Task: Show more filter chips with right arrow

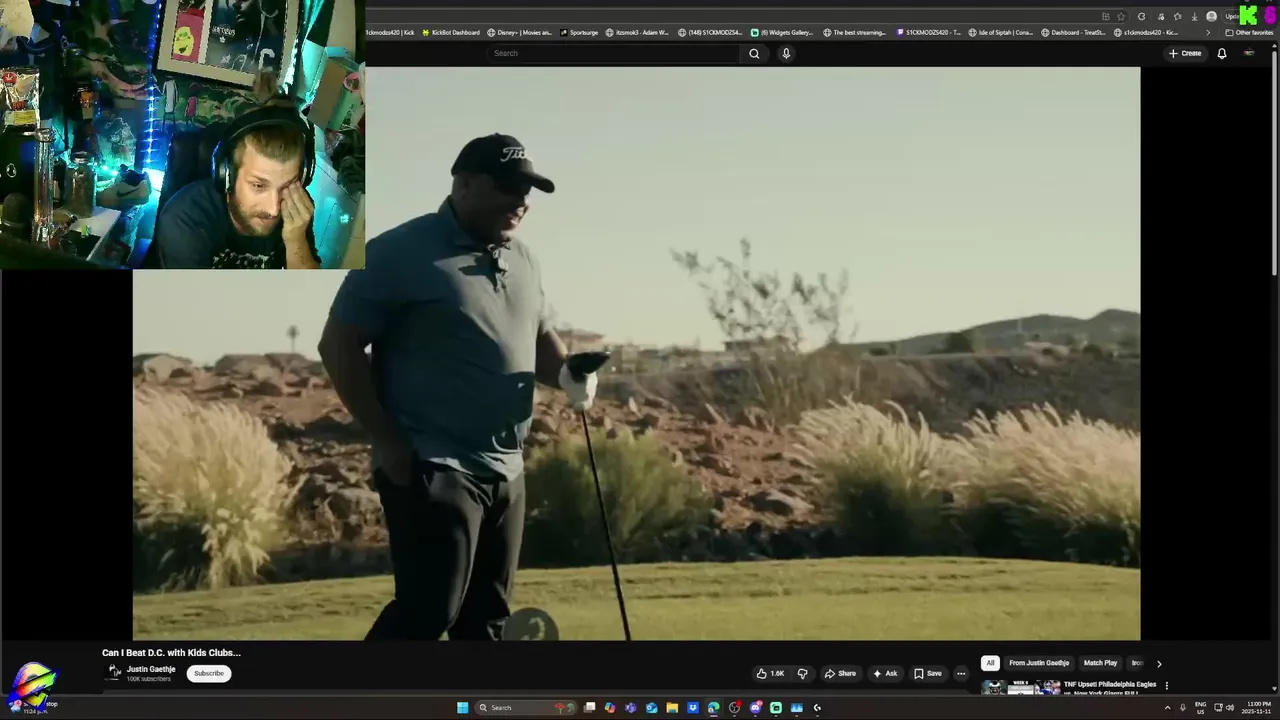Action: (1159, 663)
